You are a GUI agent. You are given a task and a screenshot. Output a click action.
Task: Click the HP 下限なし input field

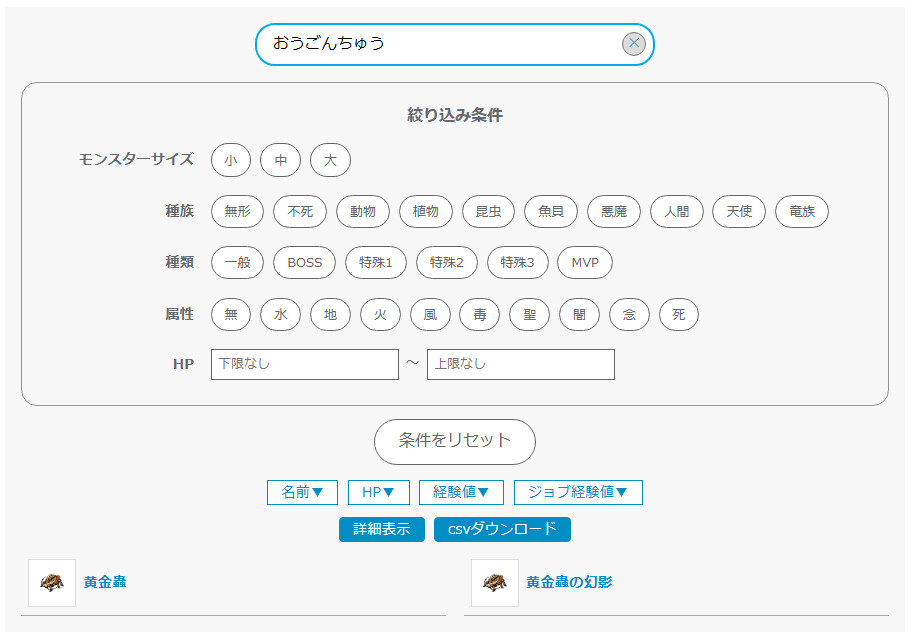pyautogui.click(x=304, y=364)
